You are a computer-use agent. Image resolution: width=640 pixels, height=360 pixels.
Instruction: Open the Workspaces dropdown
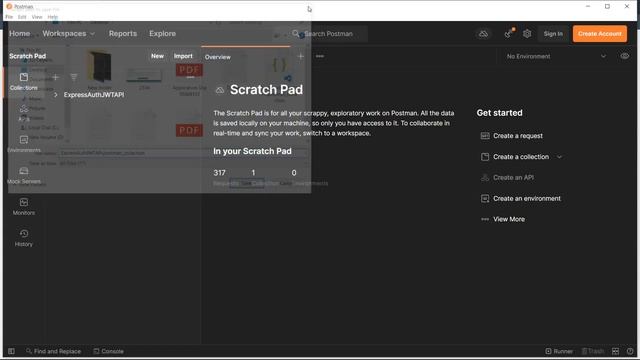[x=69, y=33]
